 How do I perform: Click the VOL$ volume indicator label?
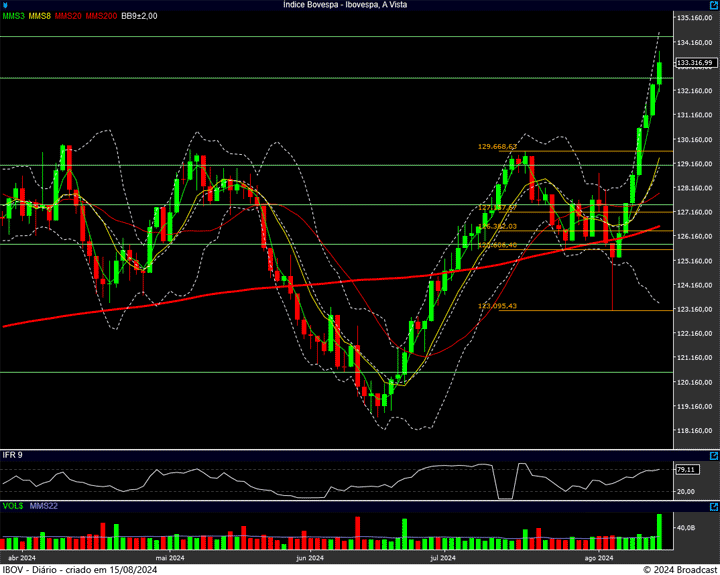pos(13,507)
